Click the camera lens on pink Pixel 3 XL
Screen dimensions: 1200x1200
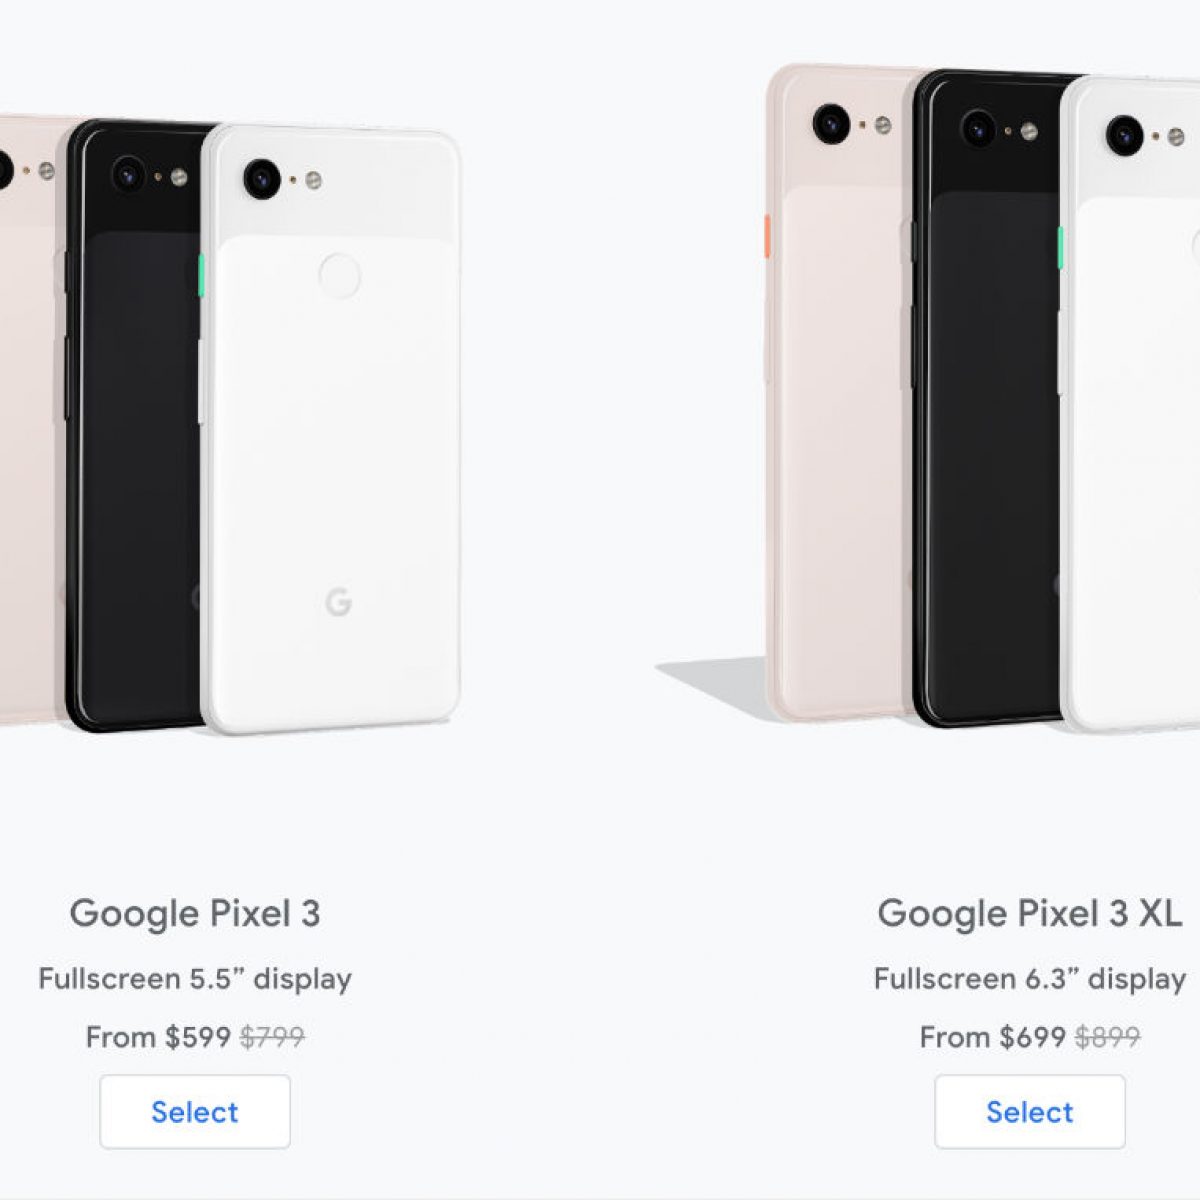[x=831, y=123]
